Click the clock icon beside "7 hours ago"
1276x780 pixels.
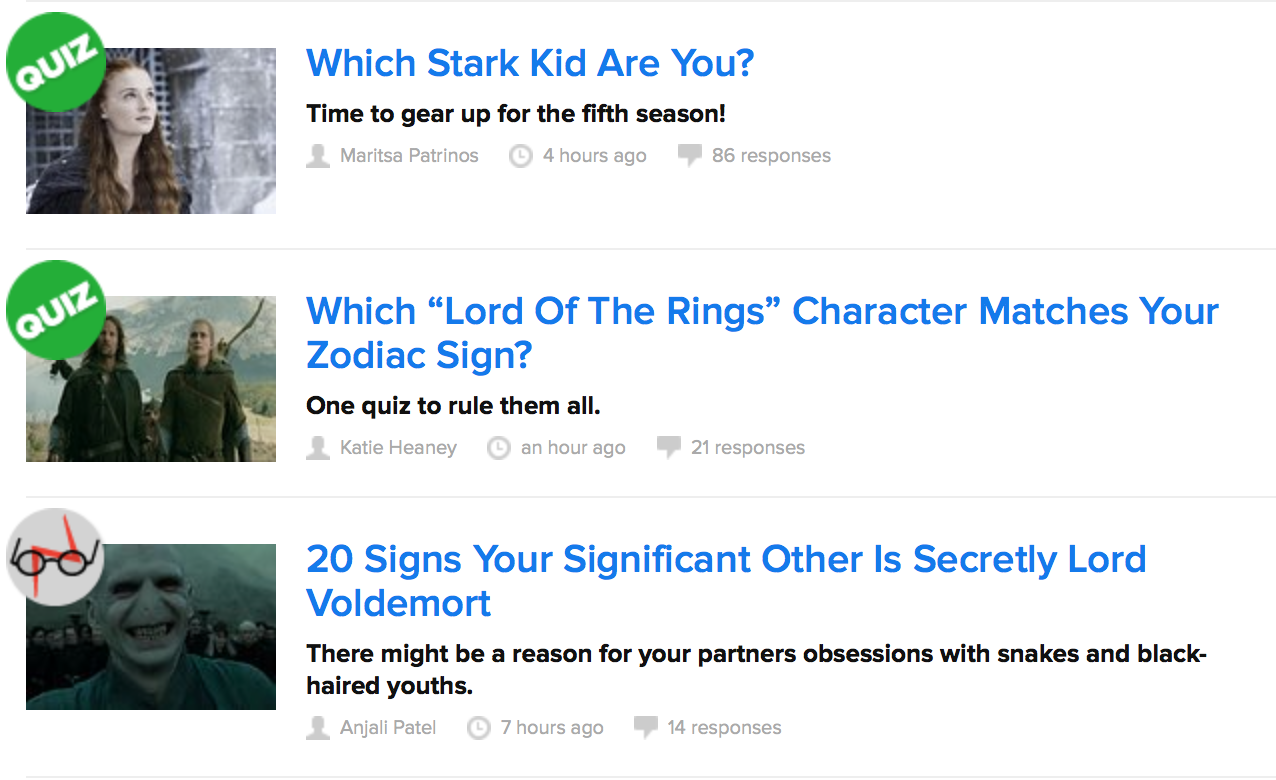coord(479,728)
